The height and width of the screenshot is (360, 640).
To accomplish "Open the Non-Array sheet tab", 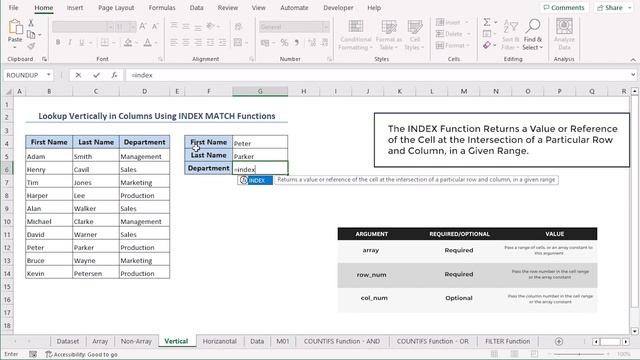I will pyautogui.click(x=136, y=341).
